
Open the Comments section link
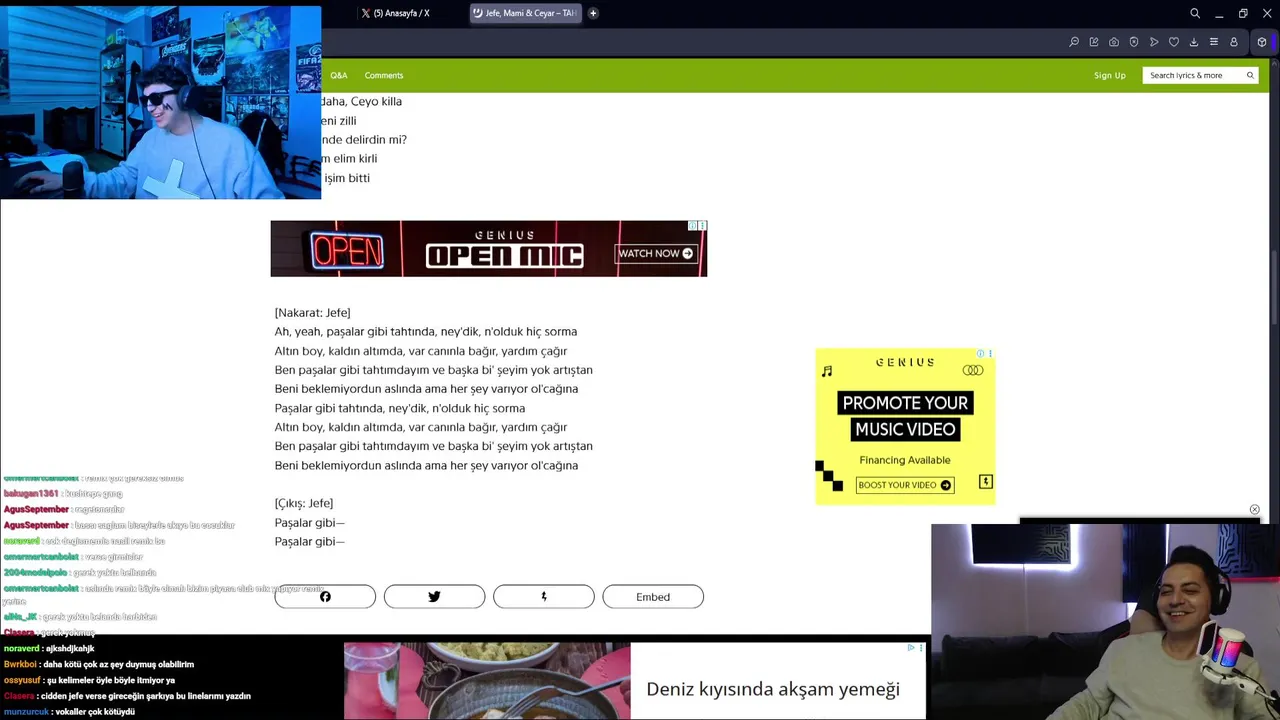coord(384,75)
